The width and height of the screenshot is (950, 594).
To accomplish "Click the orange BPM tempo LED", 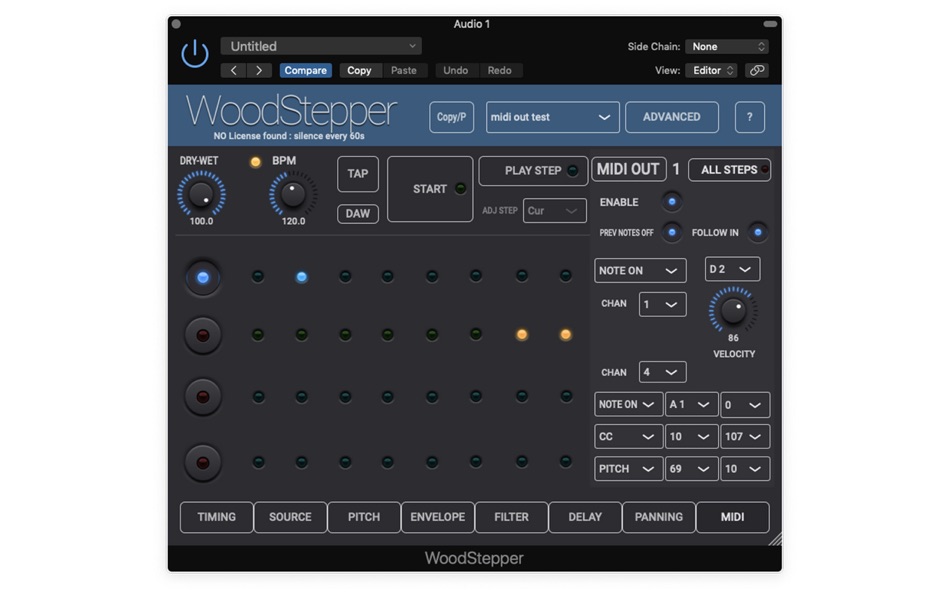I will (256, 162).
